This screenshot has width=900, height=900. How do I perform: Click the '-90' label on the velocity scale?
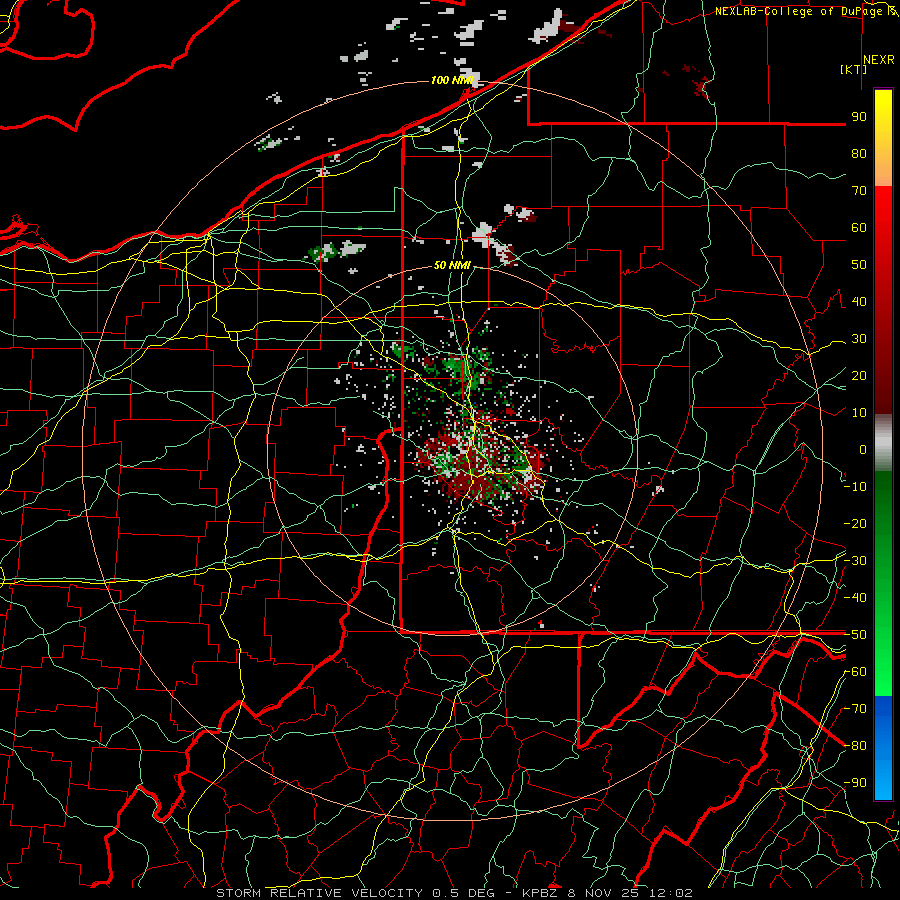pyautogui.click(x=855, y=783)
